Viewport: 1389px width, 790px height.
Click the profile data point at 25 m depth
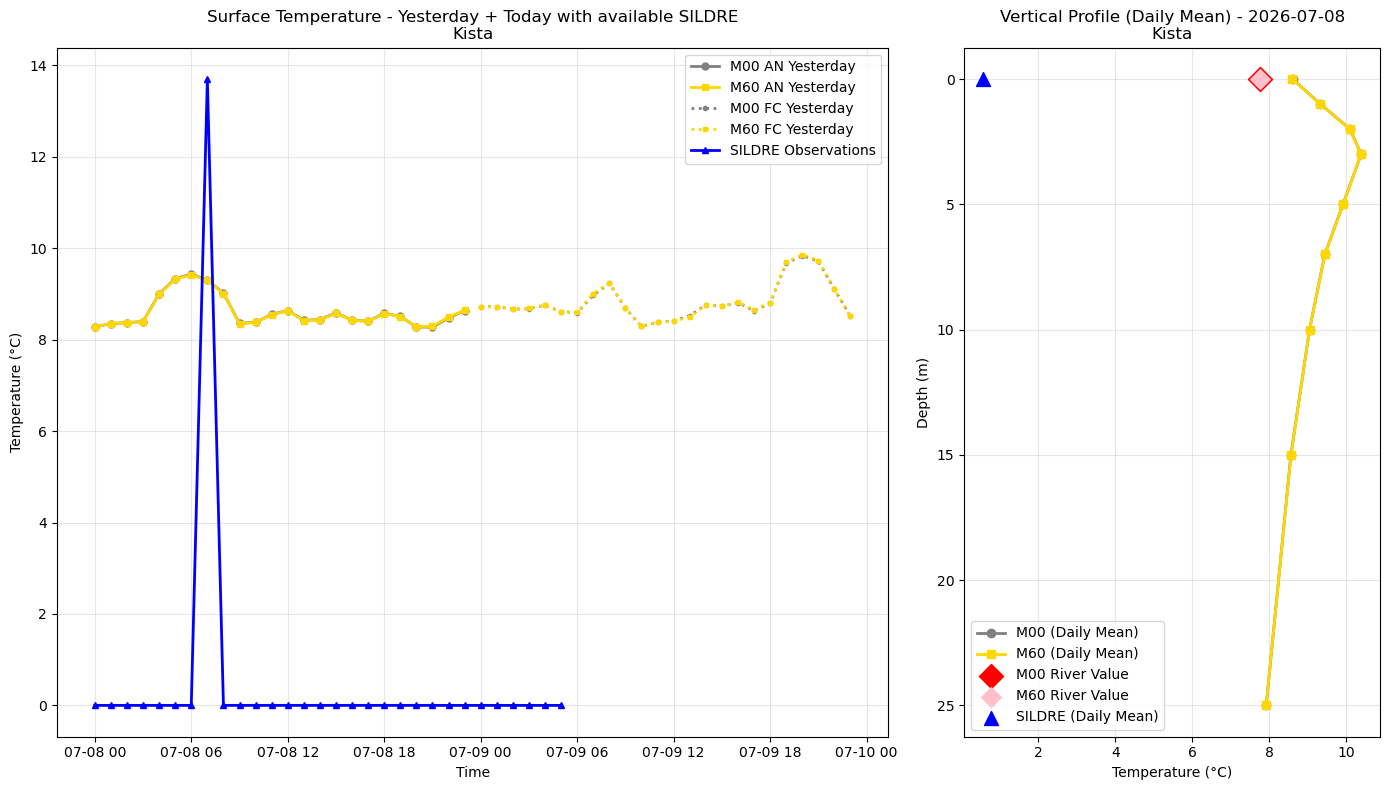pos(1266,705)
